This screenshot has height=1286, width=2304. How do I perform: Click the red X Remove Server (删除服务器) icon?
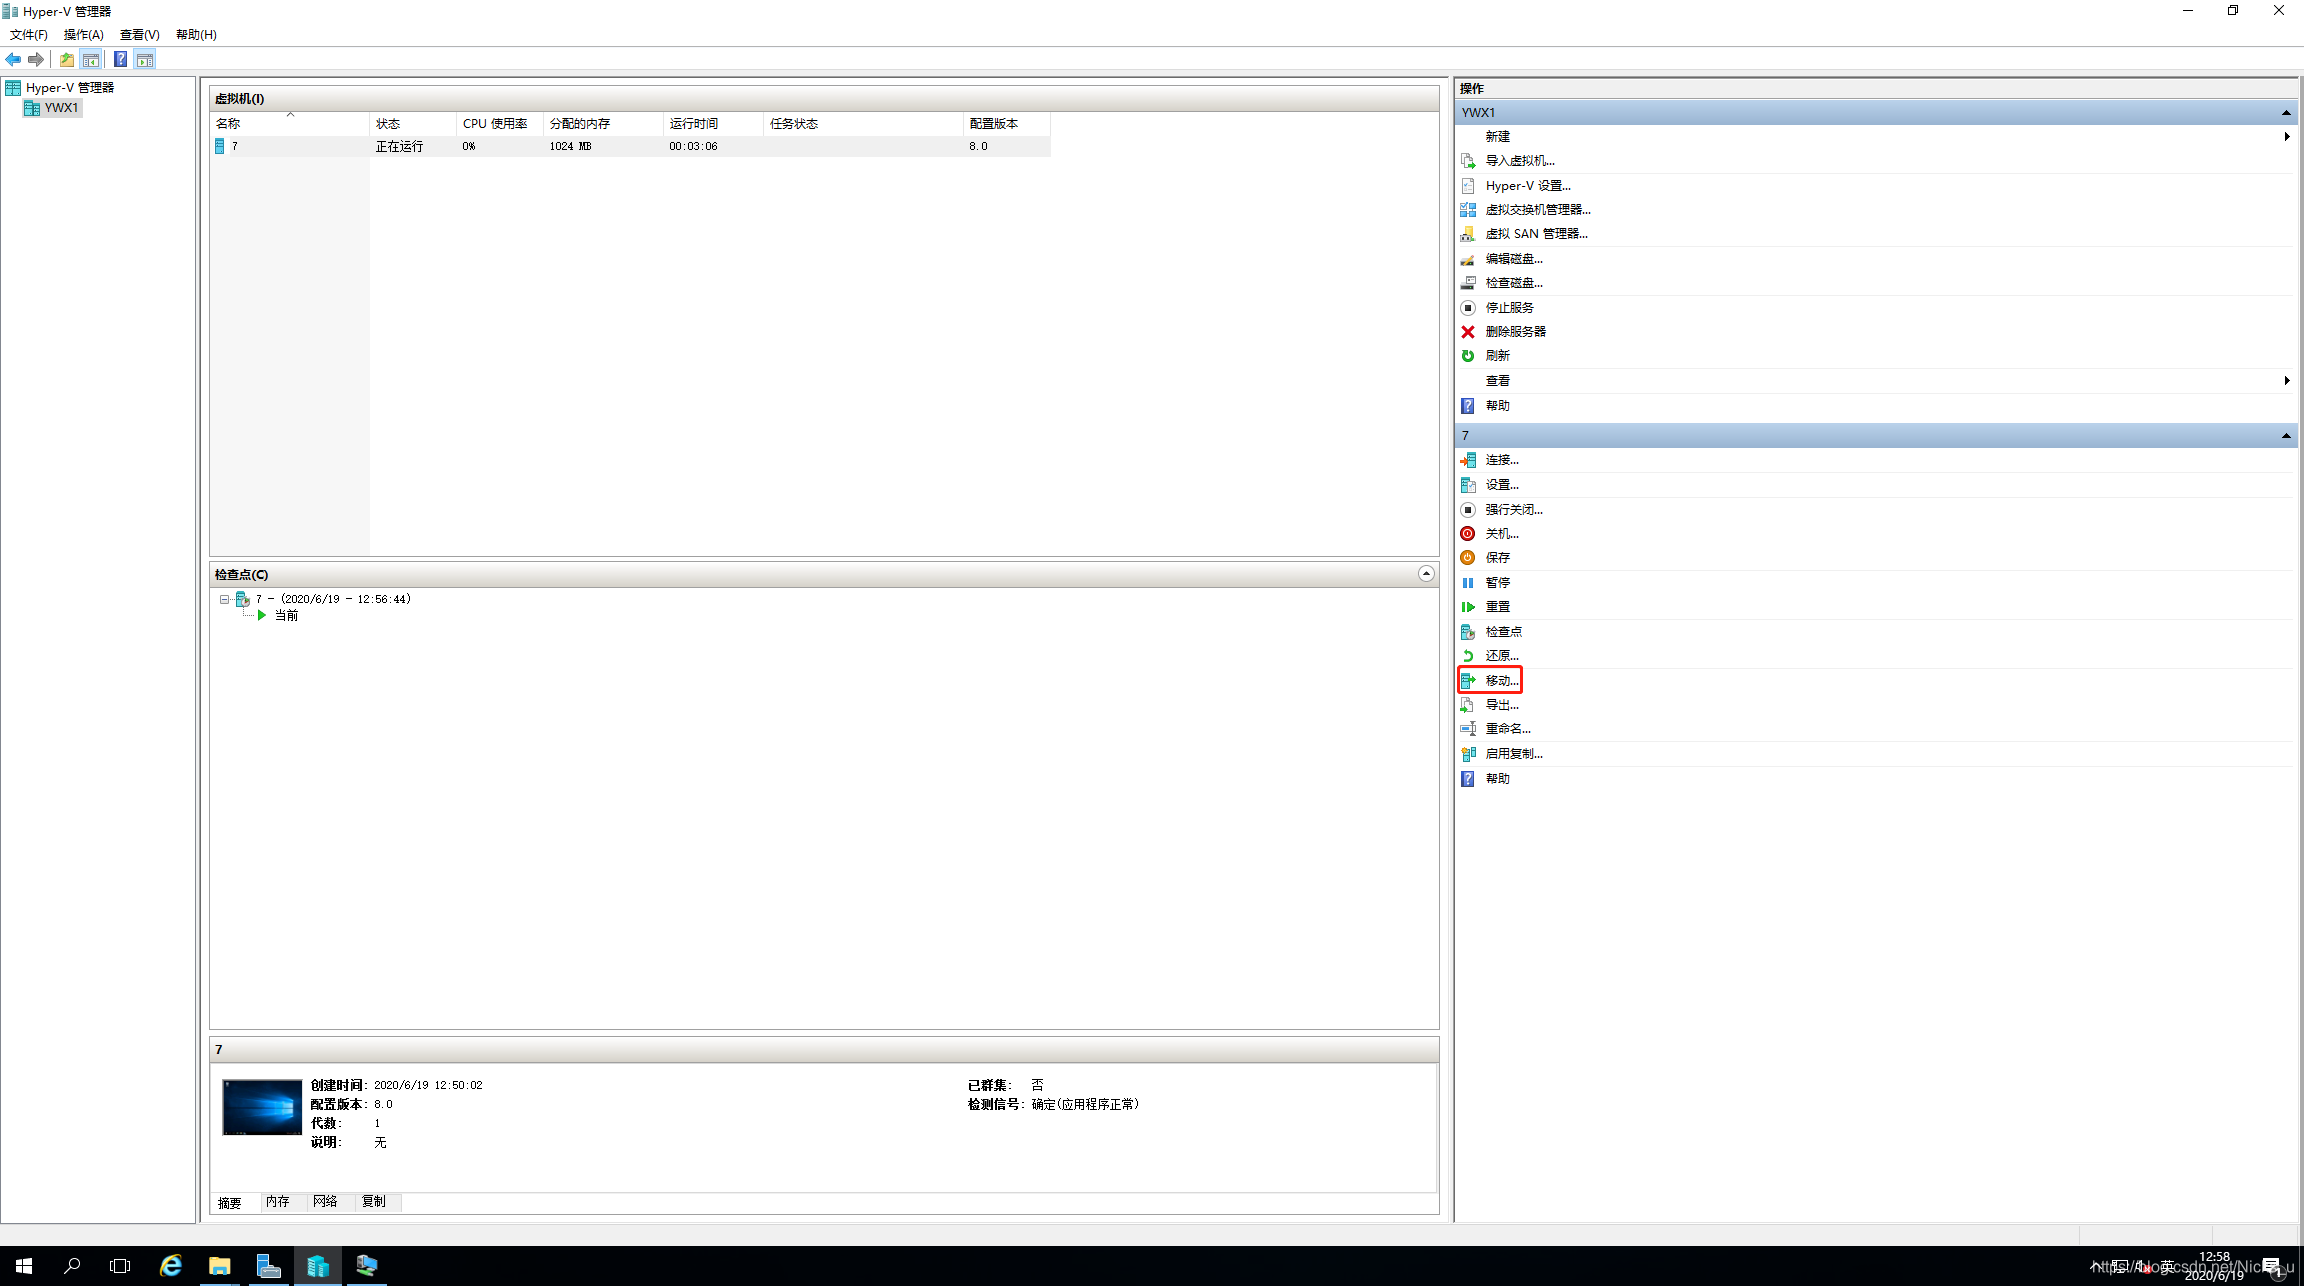pos(1468,332)
